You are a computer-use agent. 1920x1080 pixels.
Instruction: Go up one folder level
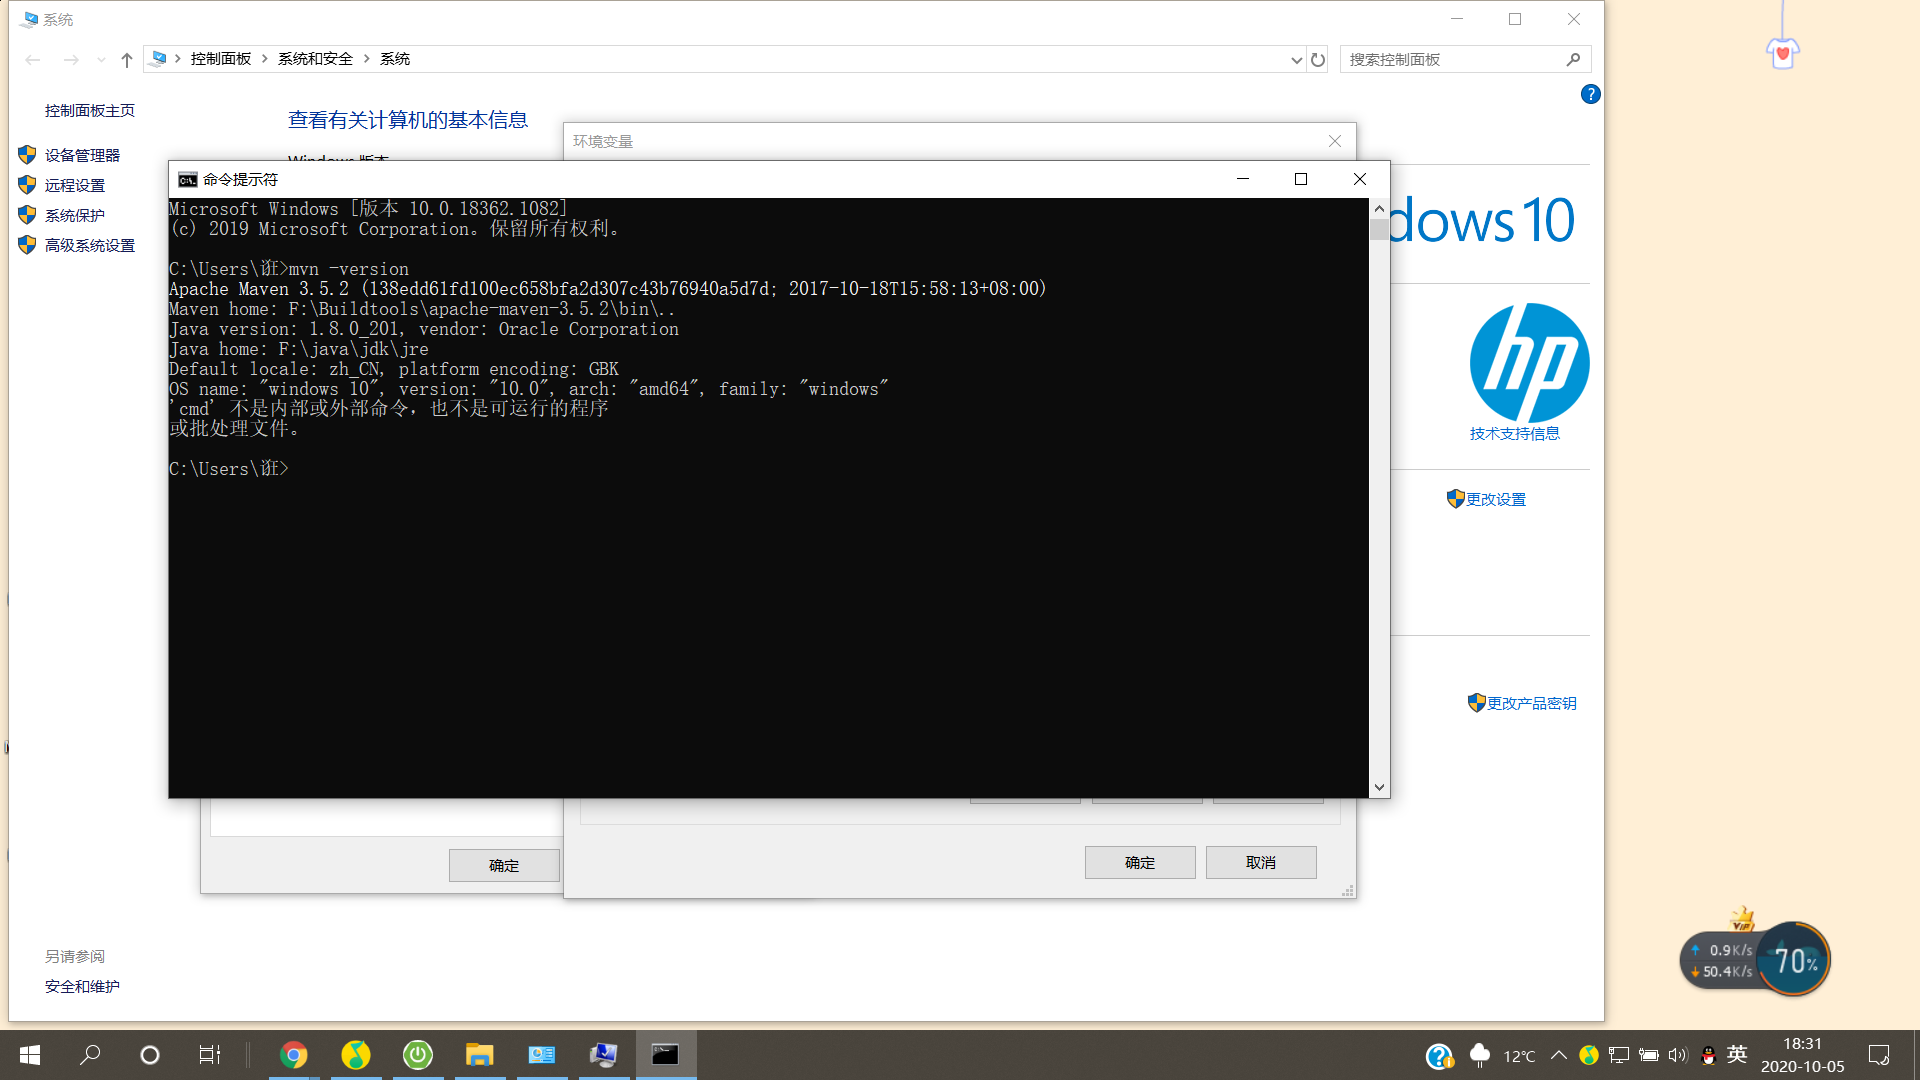tap(127, 59)
